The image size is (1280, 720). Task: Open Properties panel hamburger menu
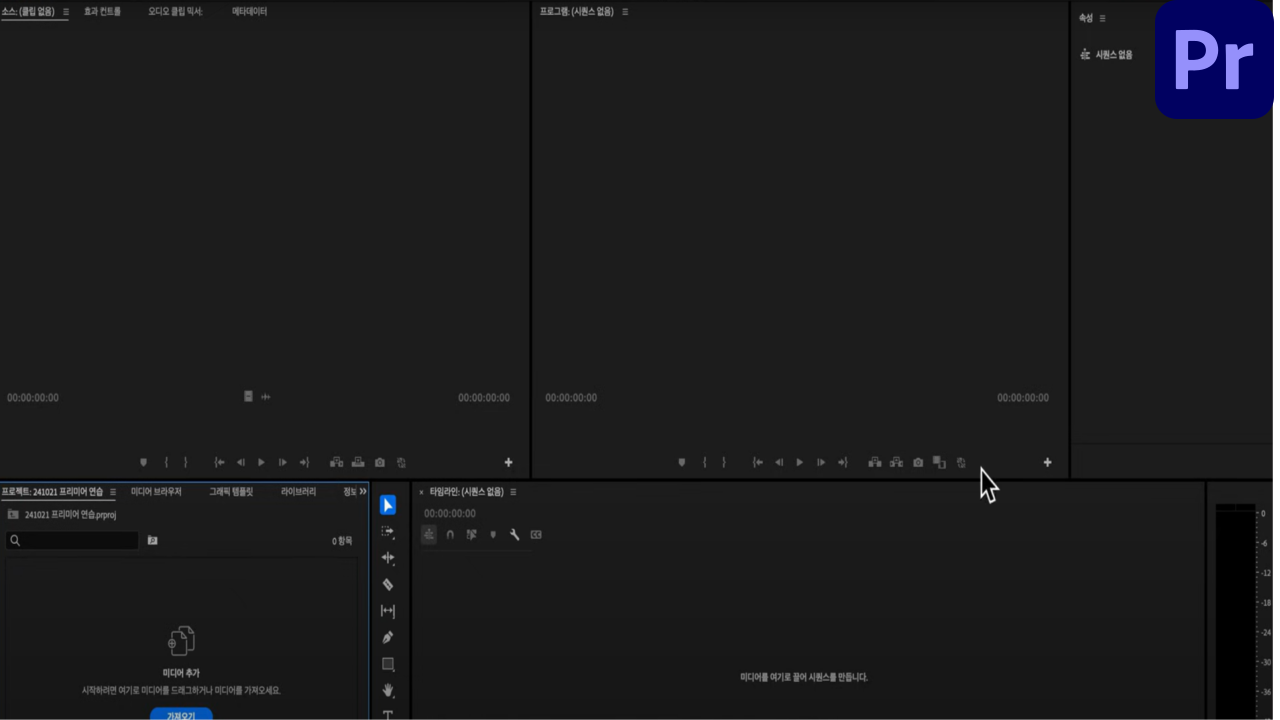coord(1103,18)
